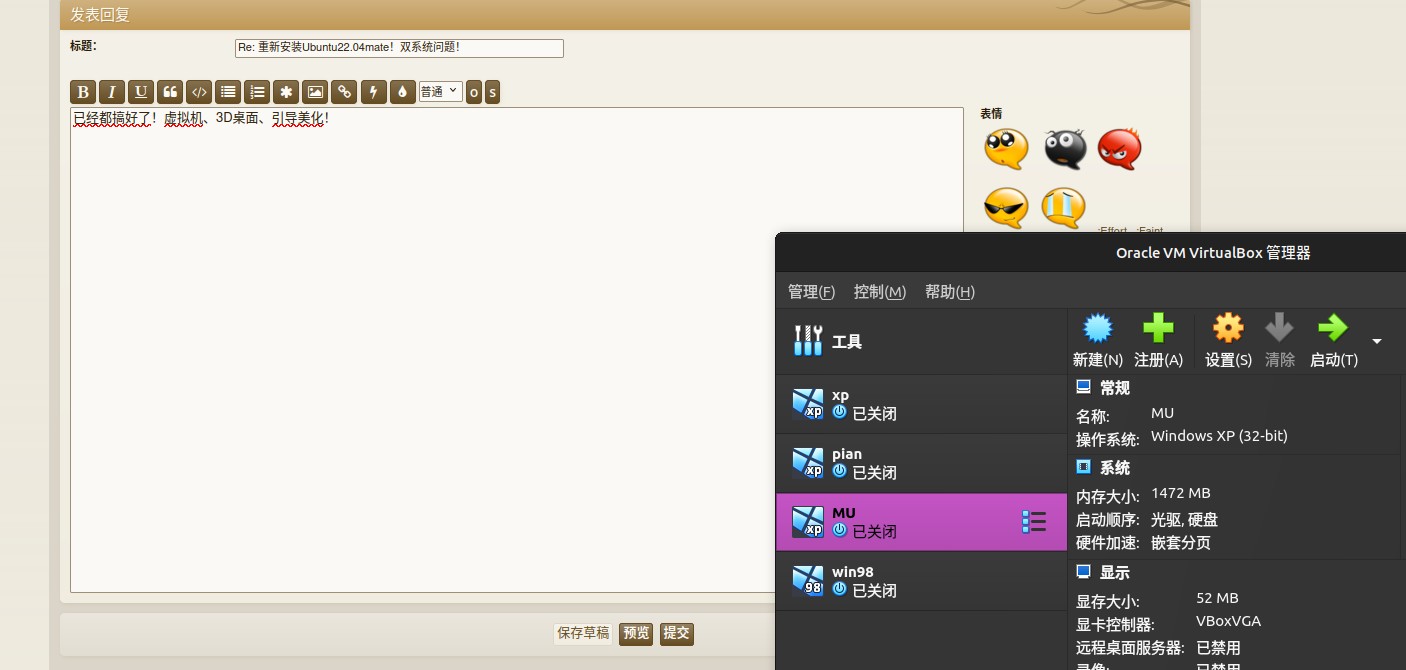Insert an image into the reply
The height and width of the screenshot is (670, 1406).
click(x=315, y=92)
